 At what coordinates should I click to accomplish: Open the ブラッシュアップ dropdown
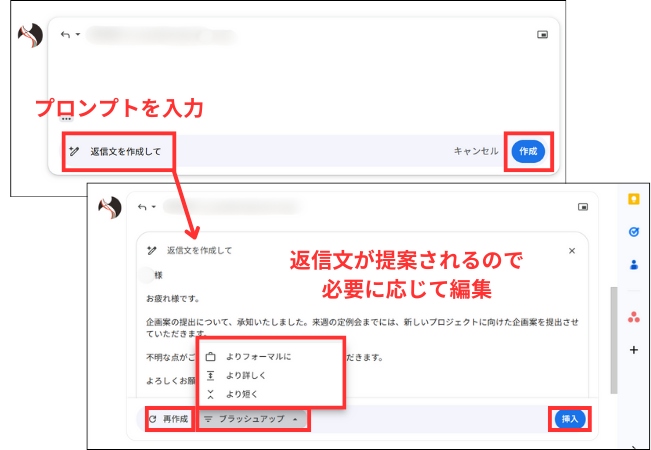click(x=253, y=419)
